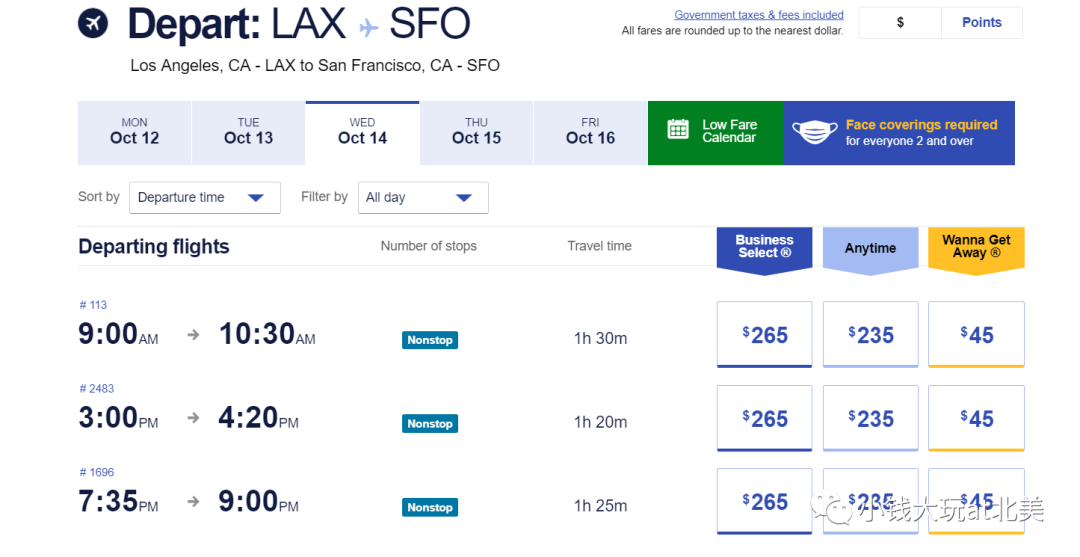
Task: Click flight number # 2483 link
Action: click(96, 388)
